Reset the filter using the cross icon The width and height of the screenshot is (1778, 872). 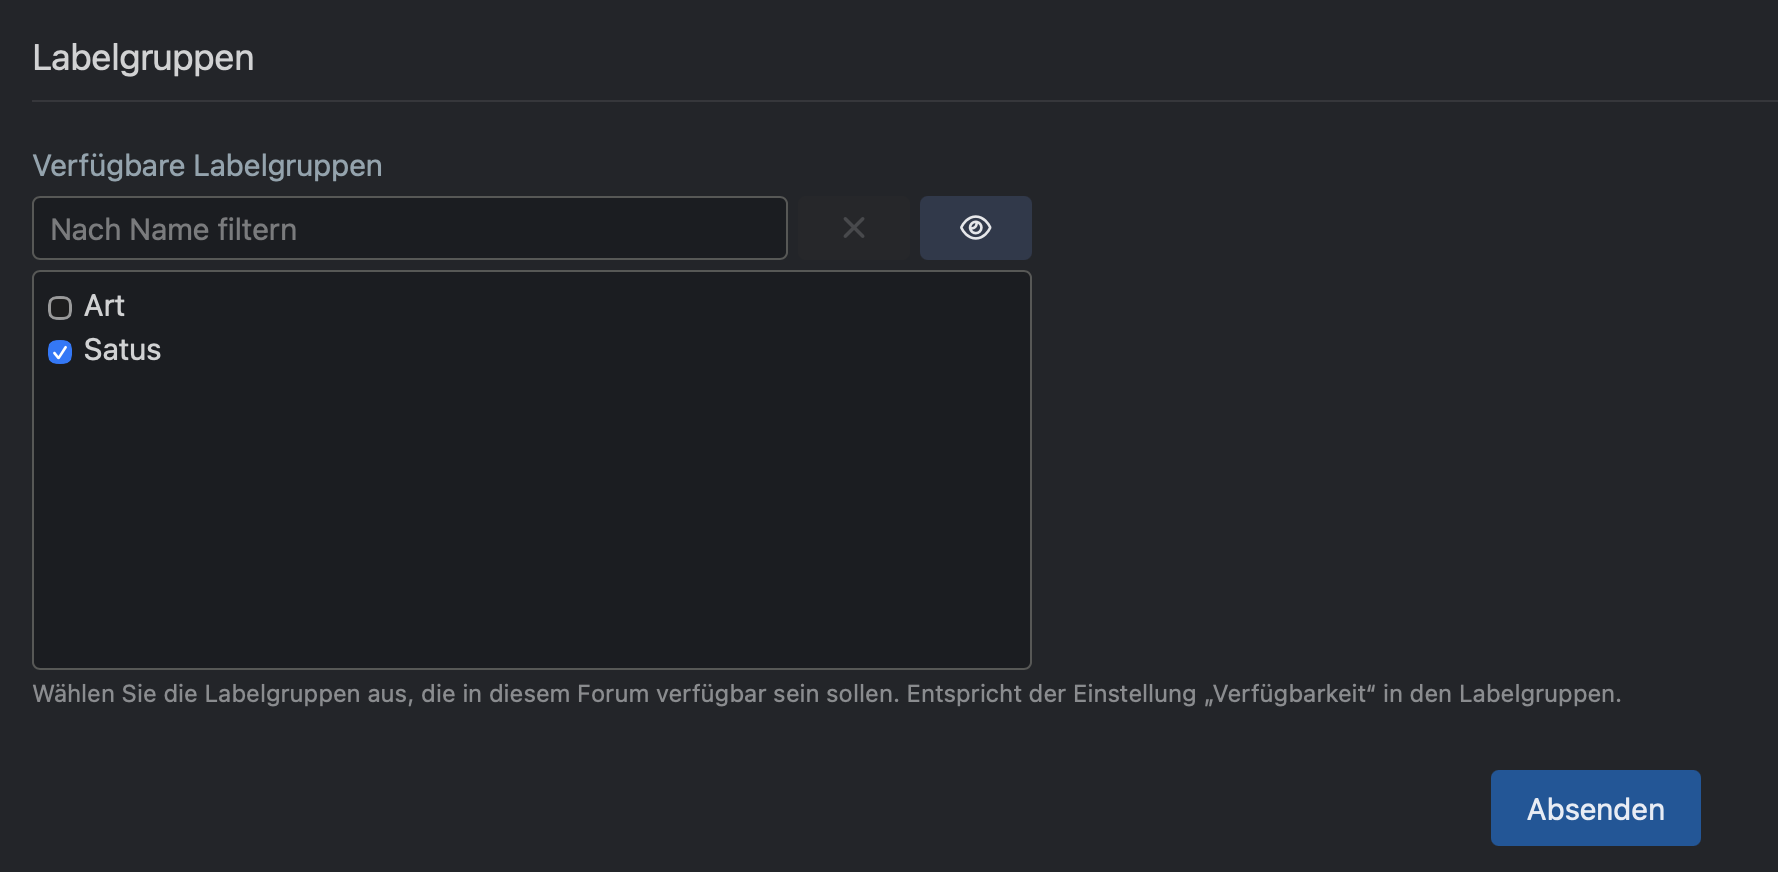click(x=854, y=228)
